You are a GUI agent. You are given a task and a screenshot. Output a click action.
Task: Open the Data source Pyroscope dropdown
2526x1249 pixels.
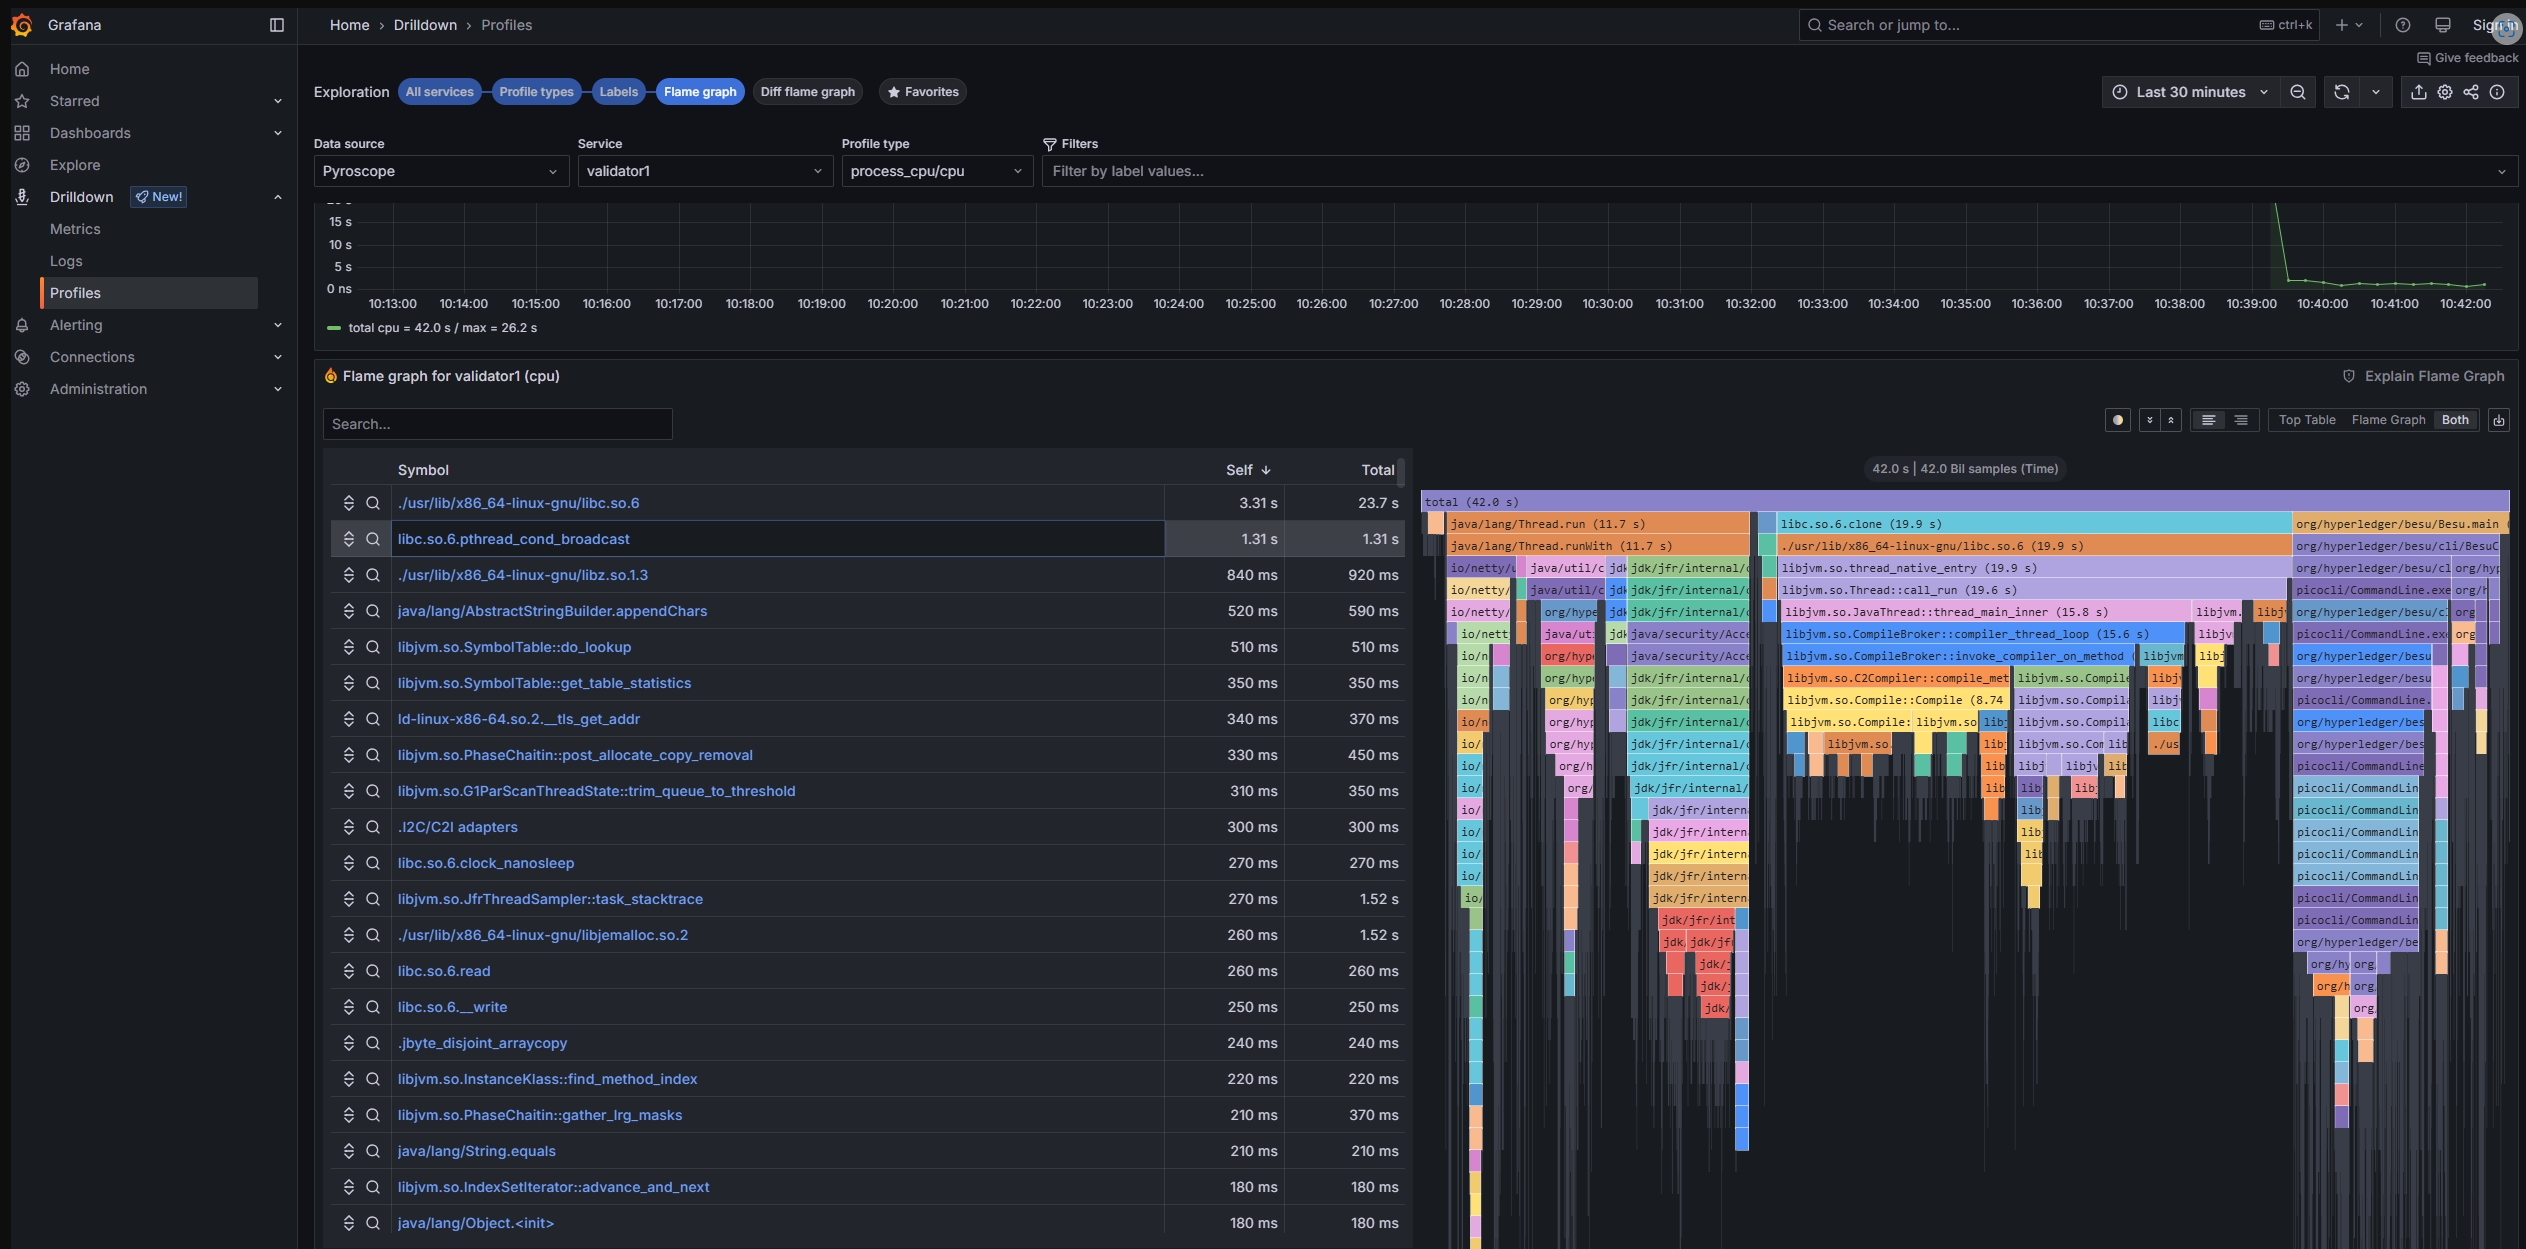pyautogui.click(x=441, y=171)
